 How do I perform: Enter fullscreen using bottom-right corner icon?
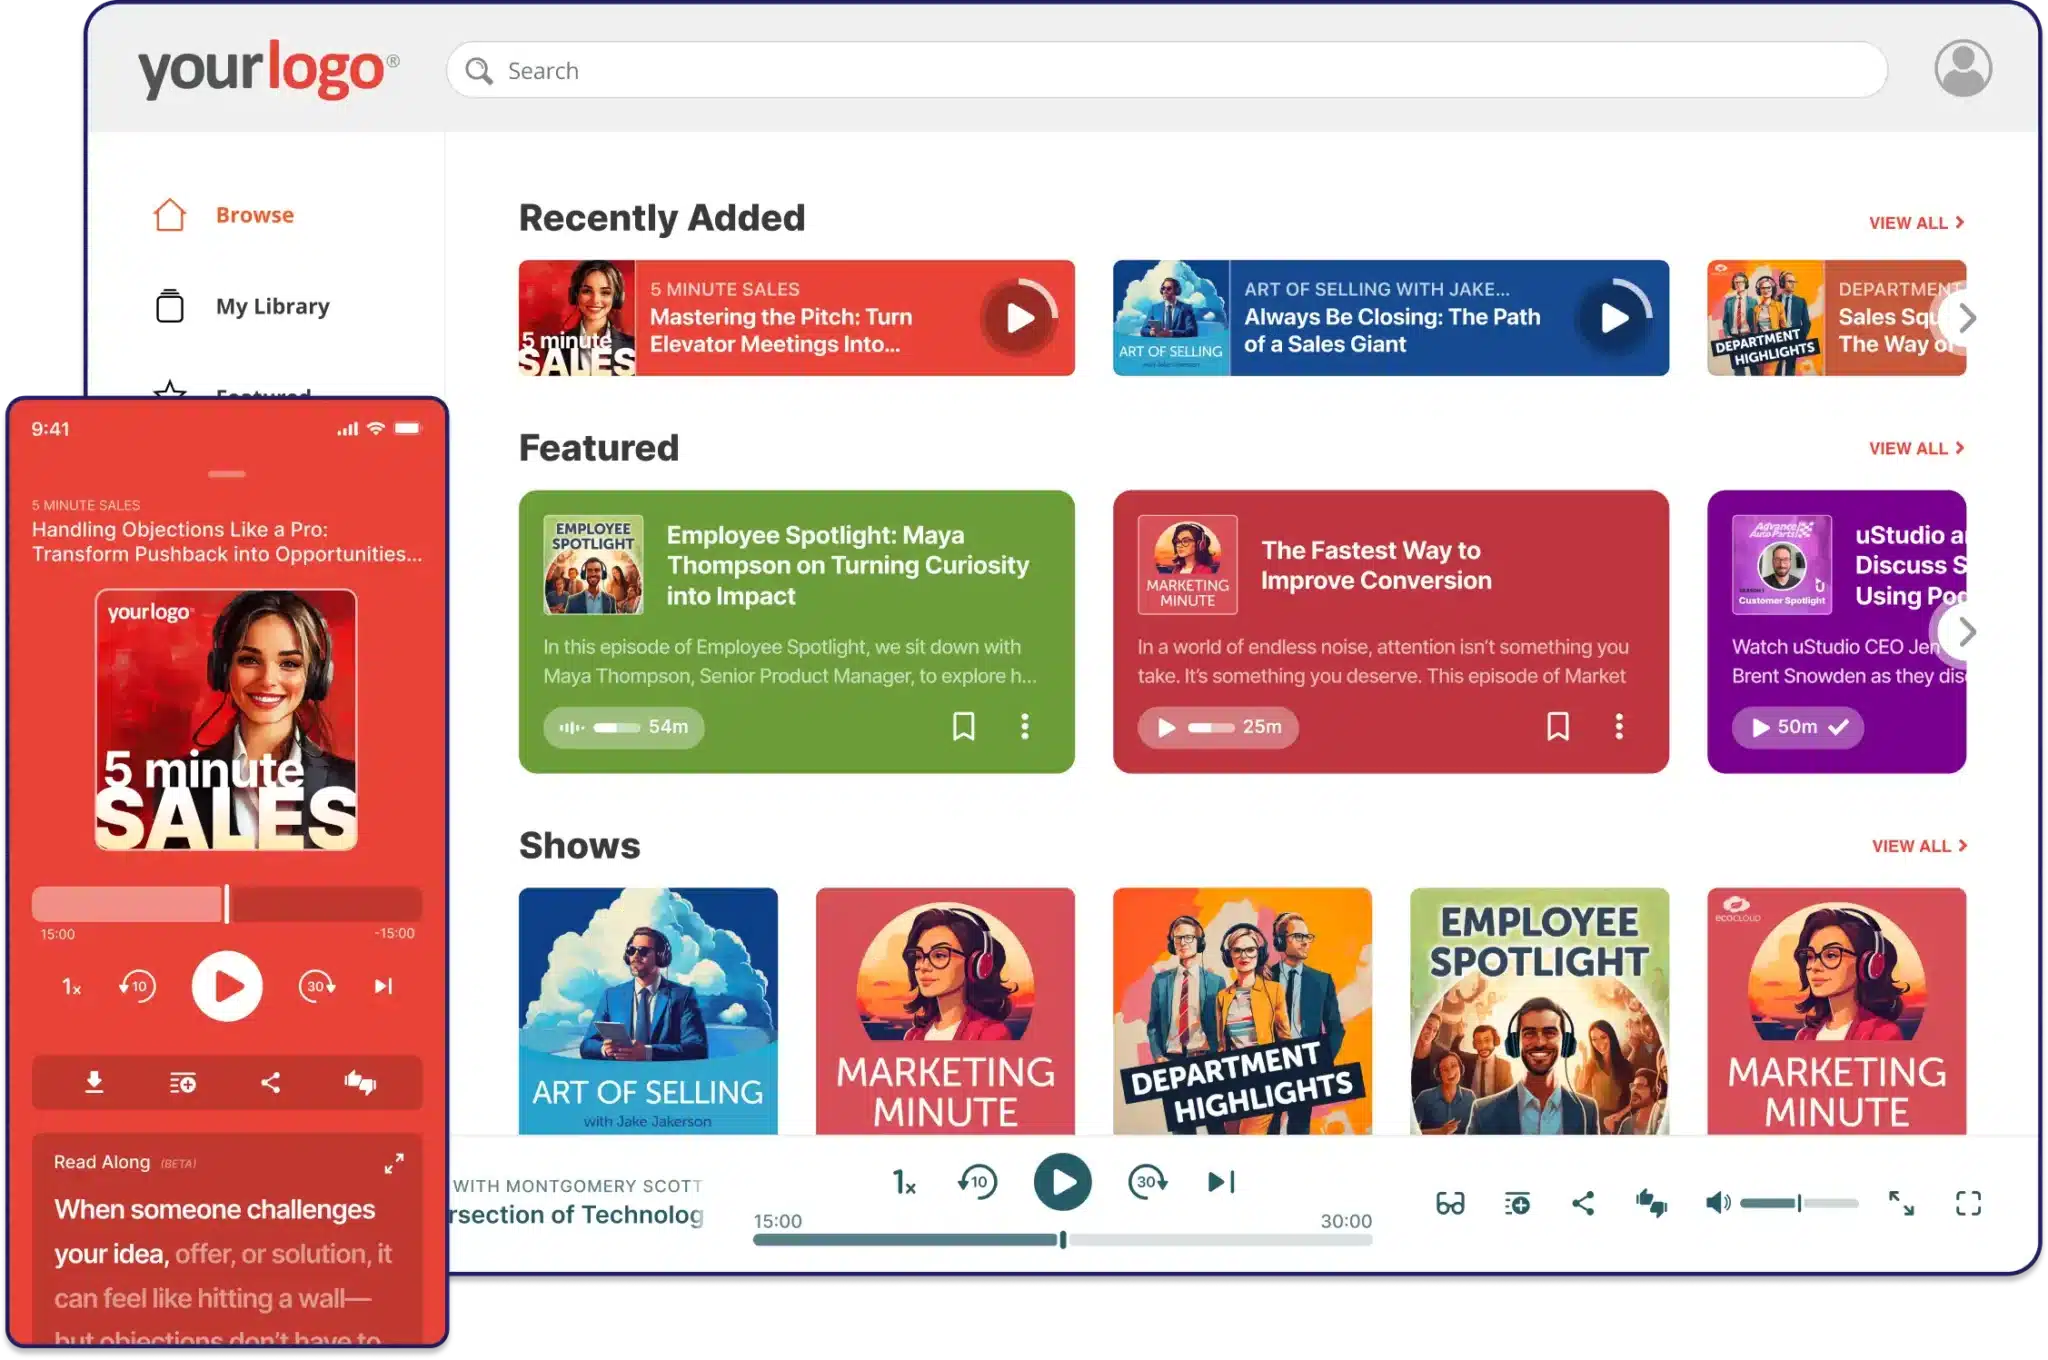coord(1968,1203)
